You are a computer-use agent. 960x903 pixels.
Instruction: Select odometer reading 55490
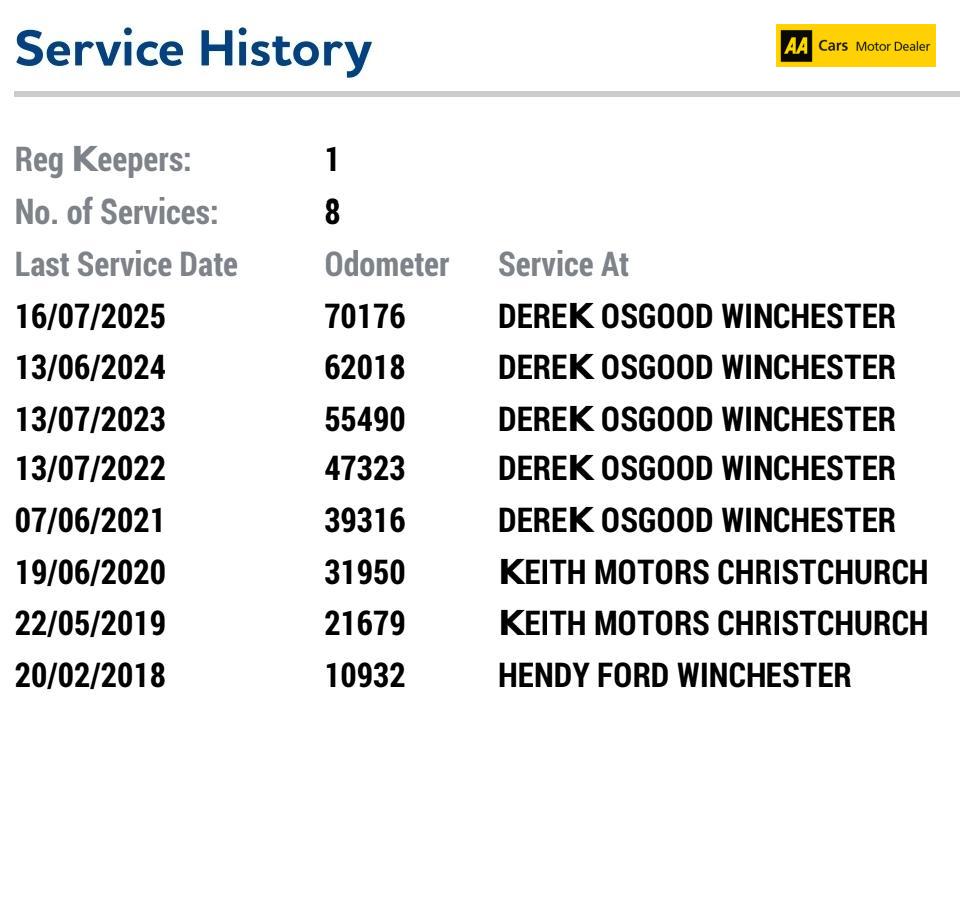365,419
